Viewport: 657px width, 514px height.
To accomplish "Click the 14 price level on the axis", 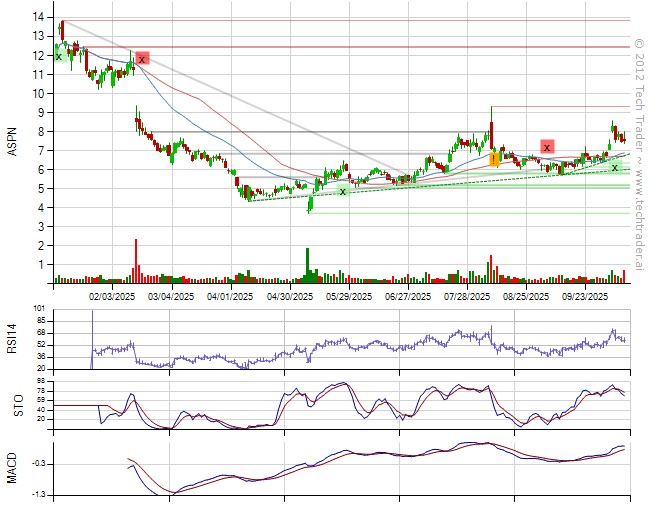I will [37, 18].
